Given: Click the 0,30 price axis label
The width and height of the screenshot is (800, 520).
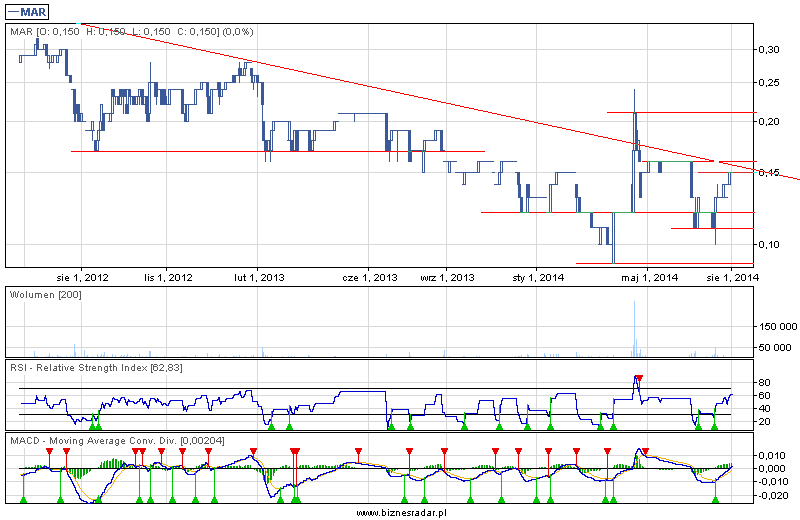Looking at the screenshot, I should (x=768, y=49).
